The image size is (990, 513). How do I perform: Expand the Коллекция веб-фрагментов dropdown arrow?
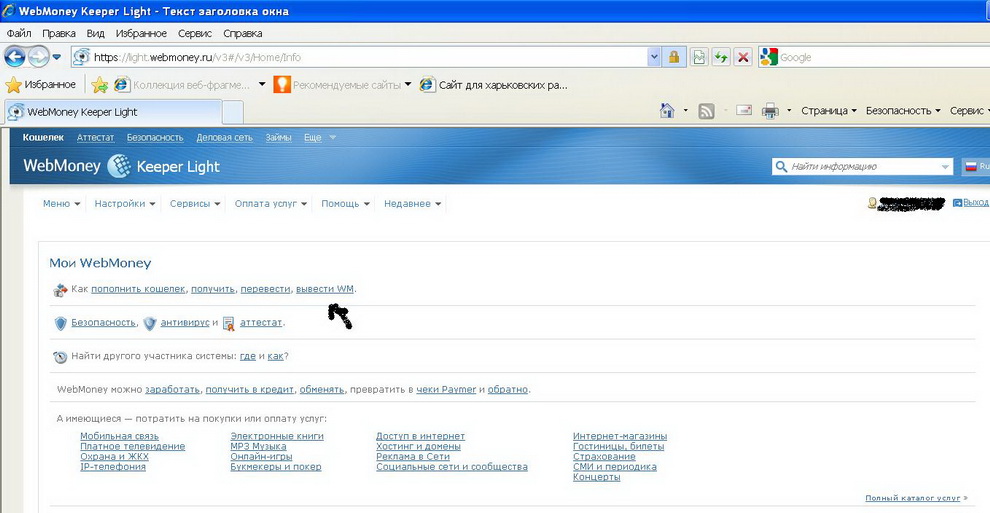(262, 84)
